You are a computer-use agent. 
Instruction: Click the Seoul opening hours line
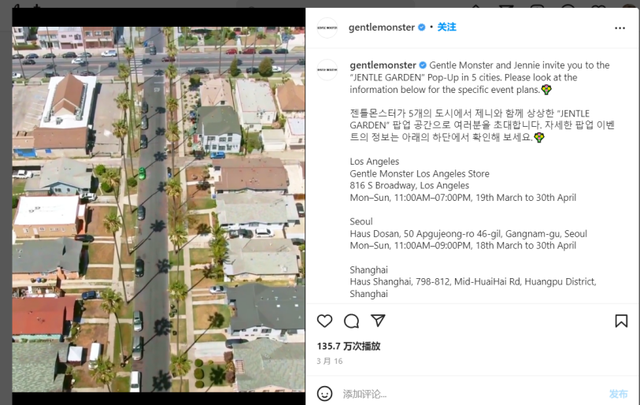click(x=463, y=245)
